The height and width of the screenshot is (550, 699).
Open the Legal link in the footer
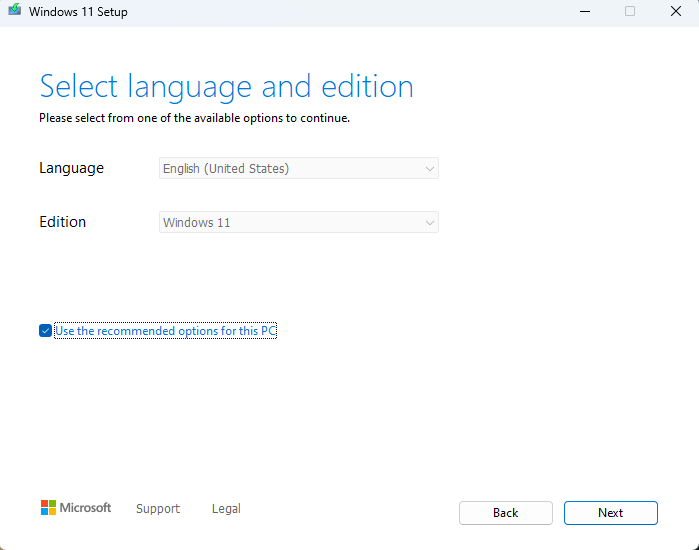click(x=226, y=509)
